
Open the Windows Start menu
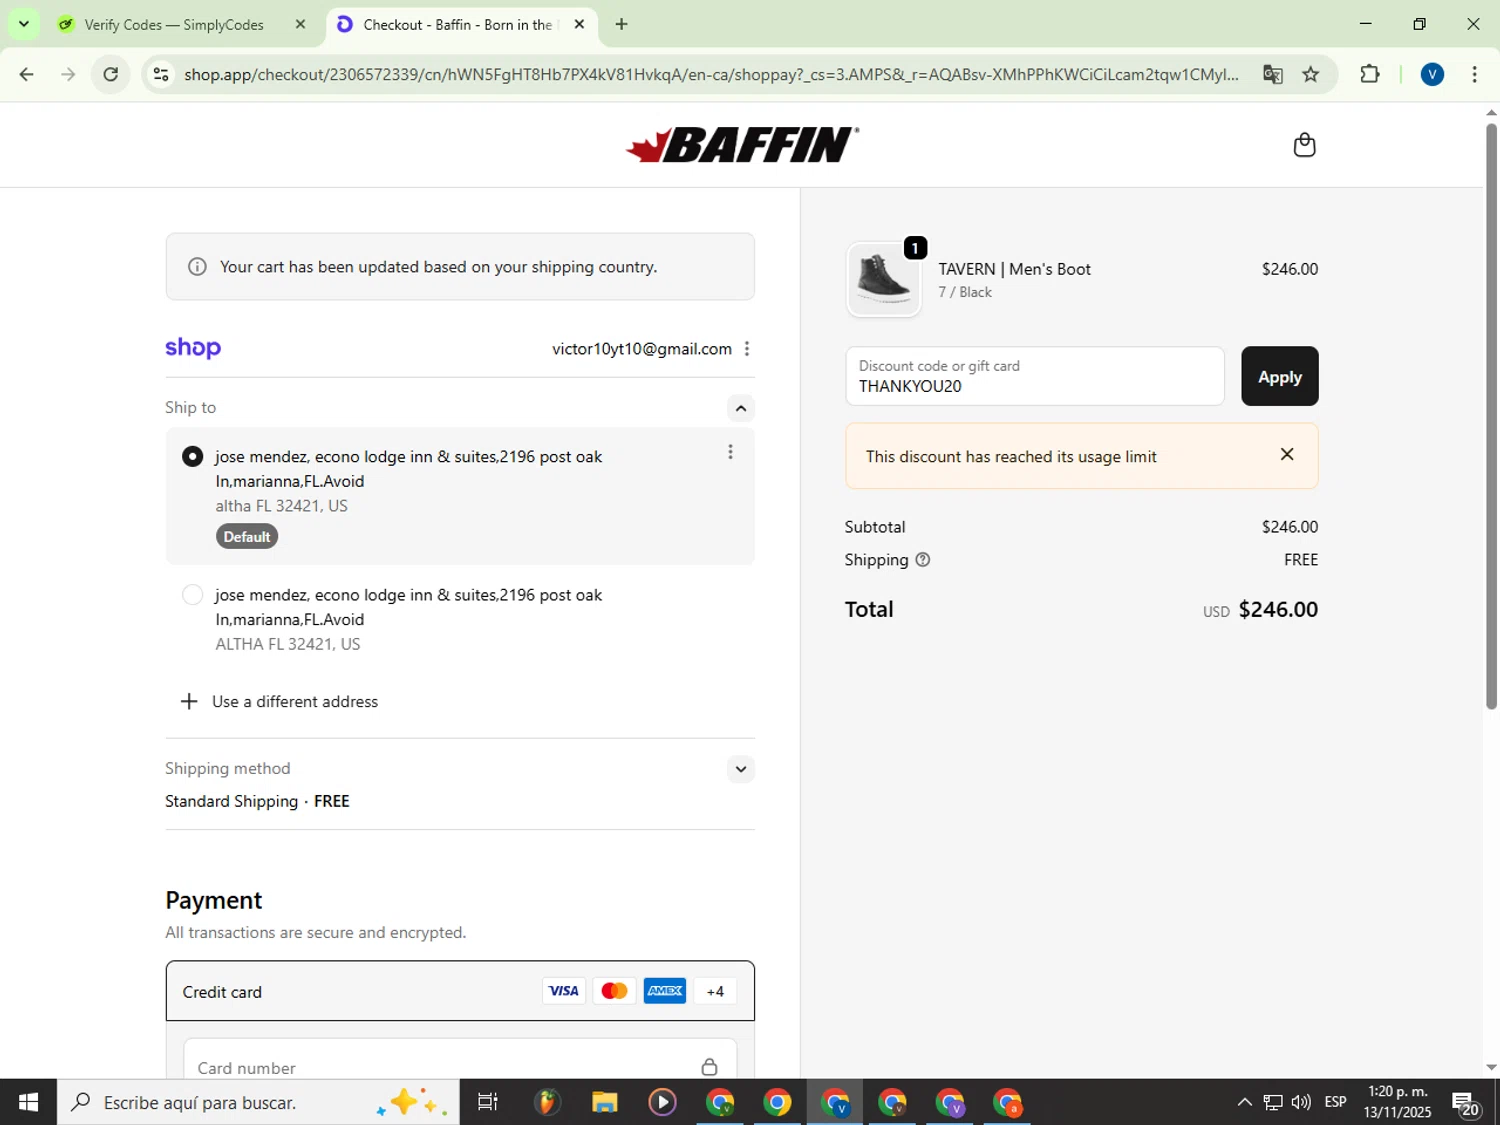(x=28, y=1102)
